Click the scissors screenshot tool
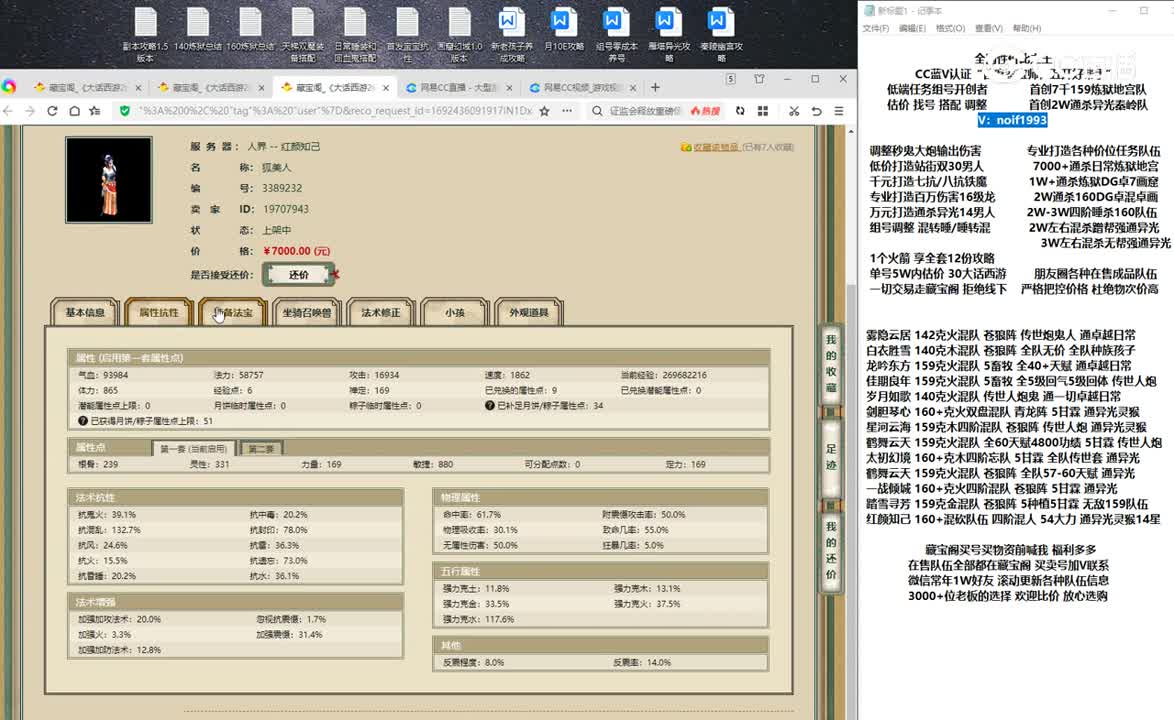Screen dimensions: 1174x720 point(794,111)
